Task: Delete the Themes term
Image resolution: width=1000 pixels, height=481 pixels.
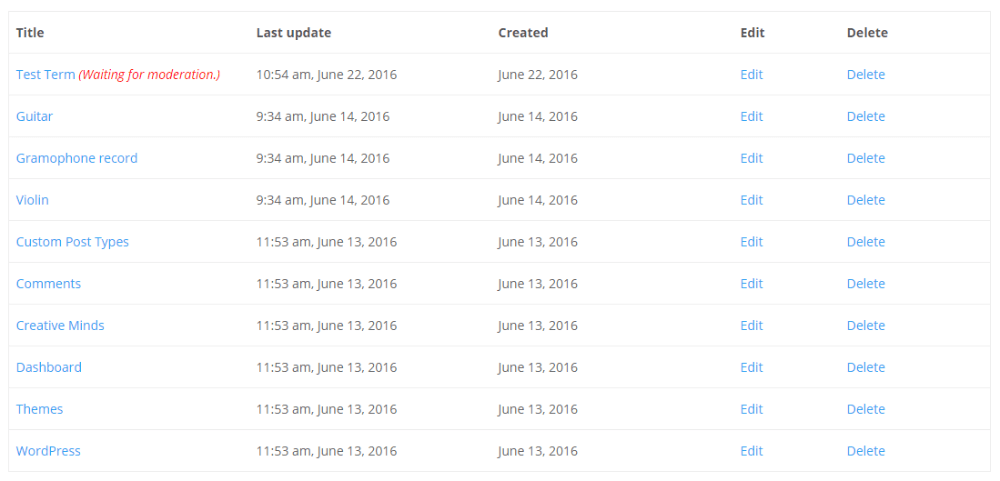Action: click(865, 410)
